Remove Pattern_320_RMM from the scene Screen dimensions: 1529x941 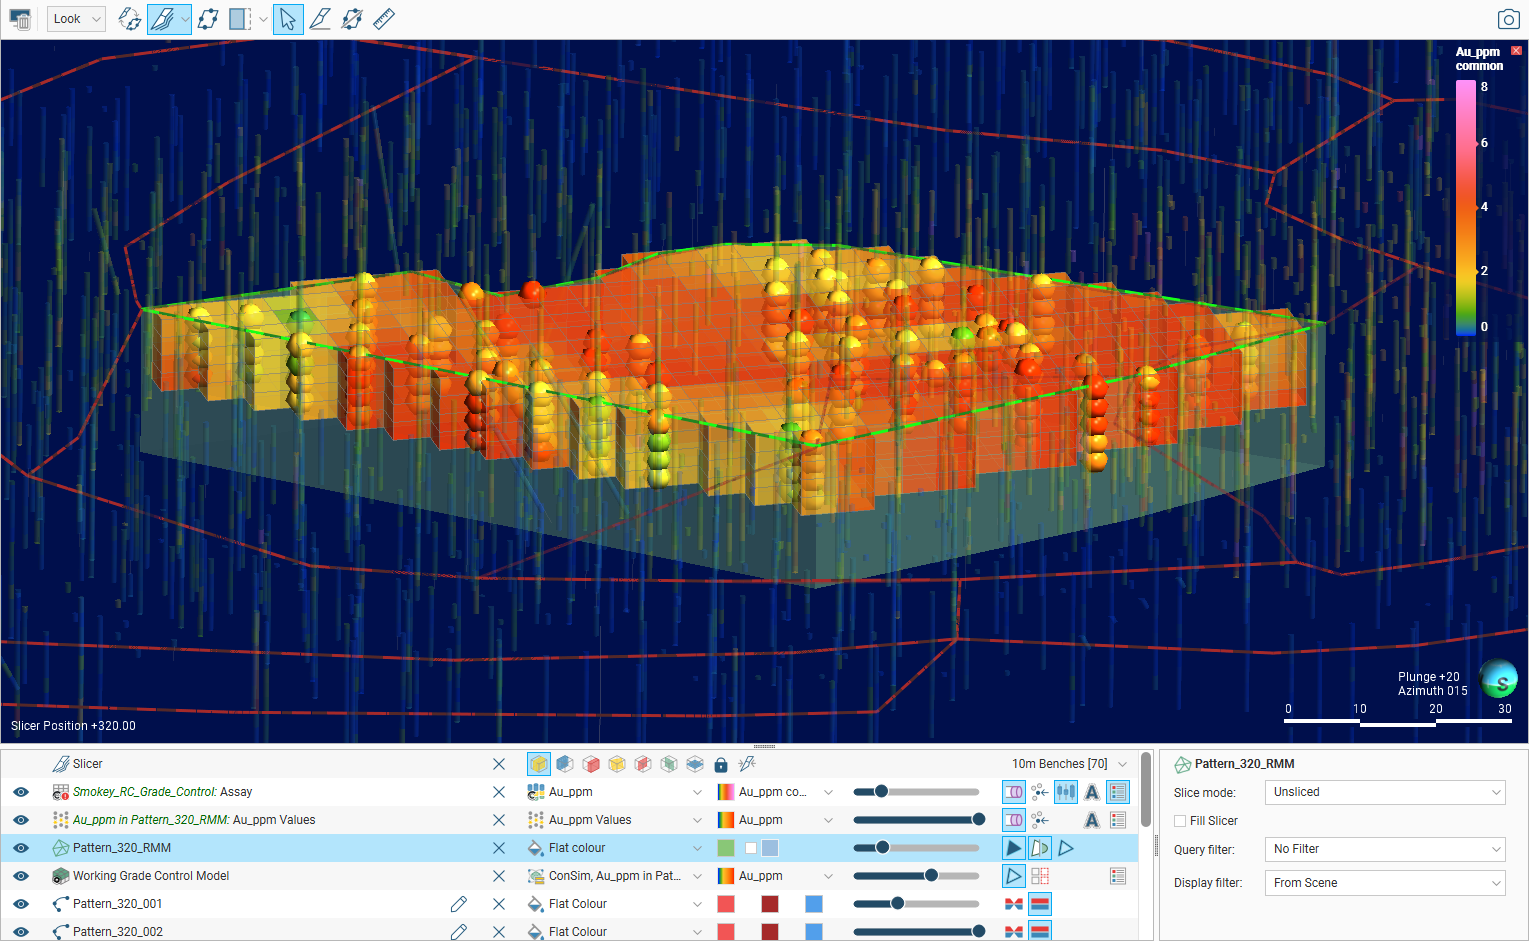499,848
